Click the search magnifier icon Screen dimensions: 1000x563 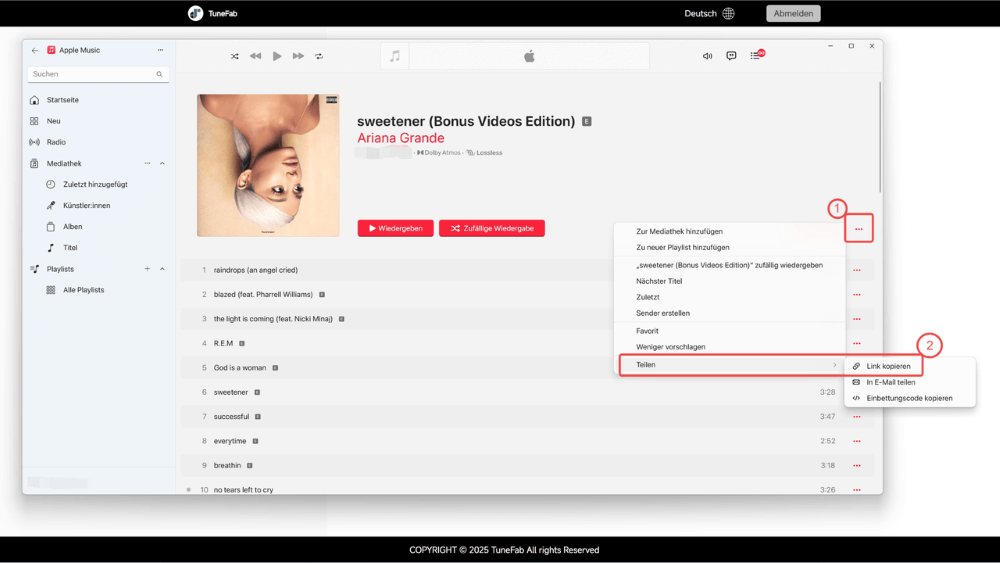tap(159, 74)
